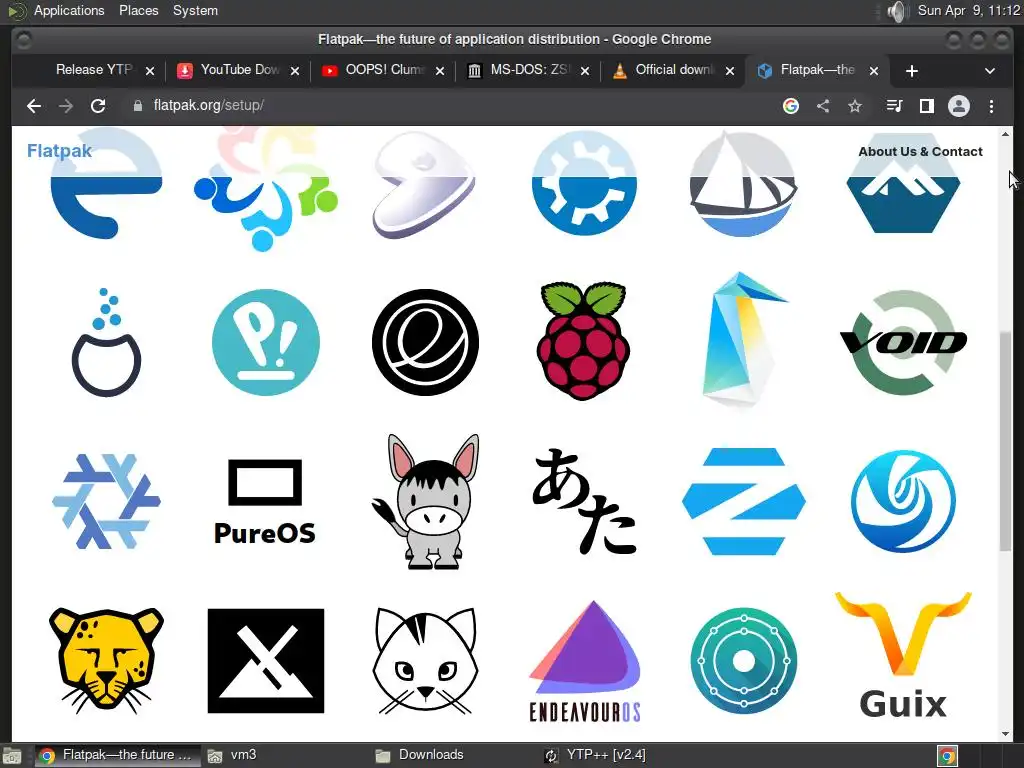Choose the MX Linux logo

pyautogui.click(x=266, y=661)
